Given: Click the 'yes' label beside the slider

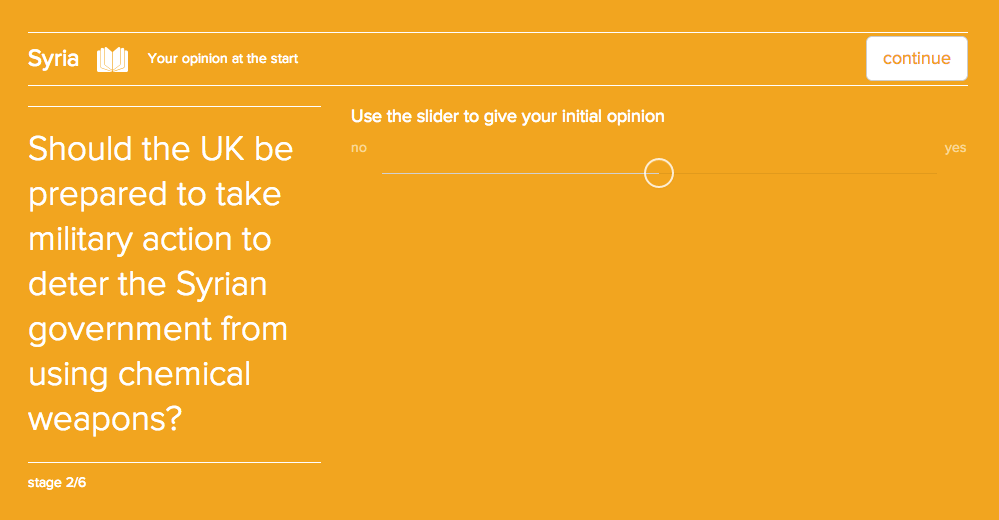Looking at the screenshot, I should click(x=955, y=148).
